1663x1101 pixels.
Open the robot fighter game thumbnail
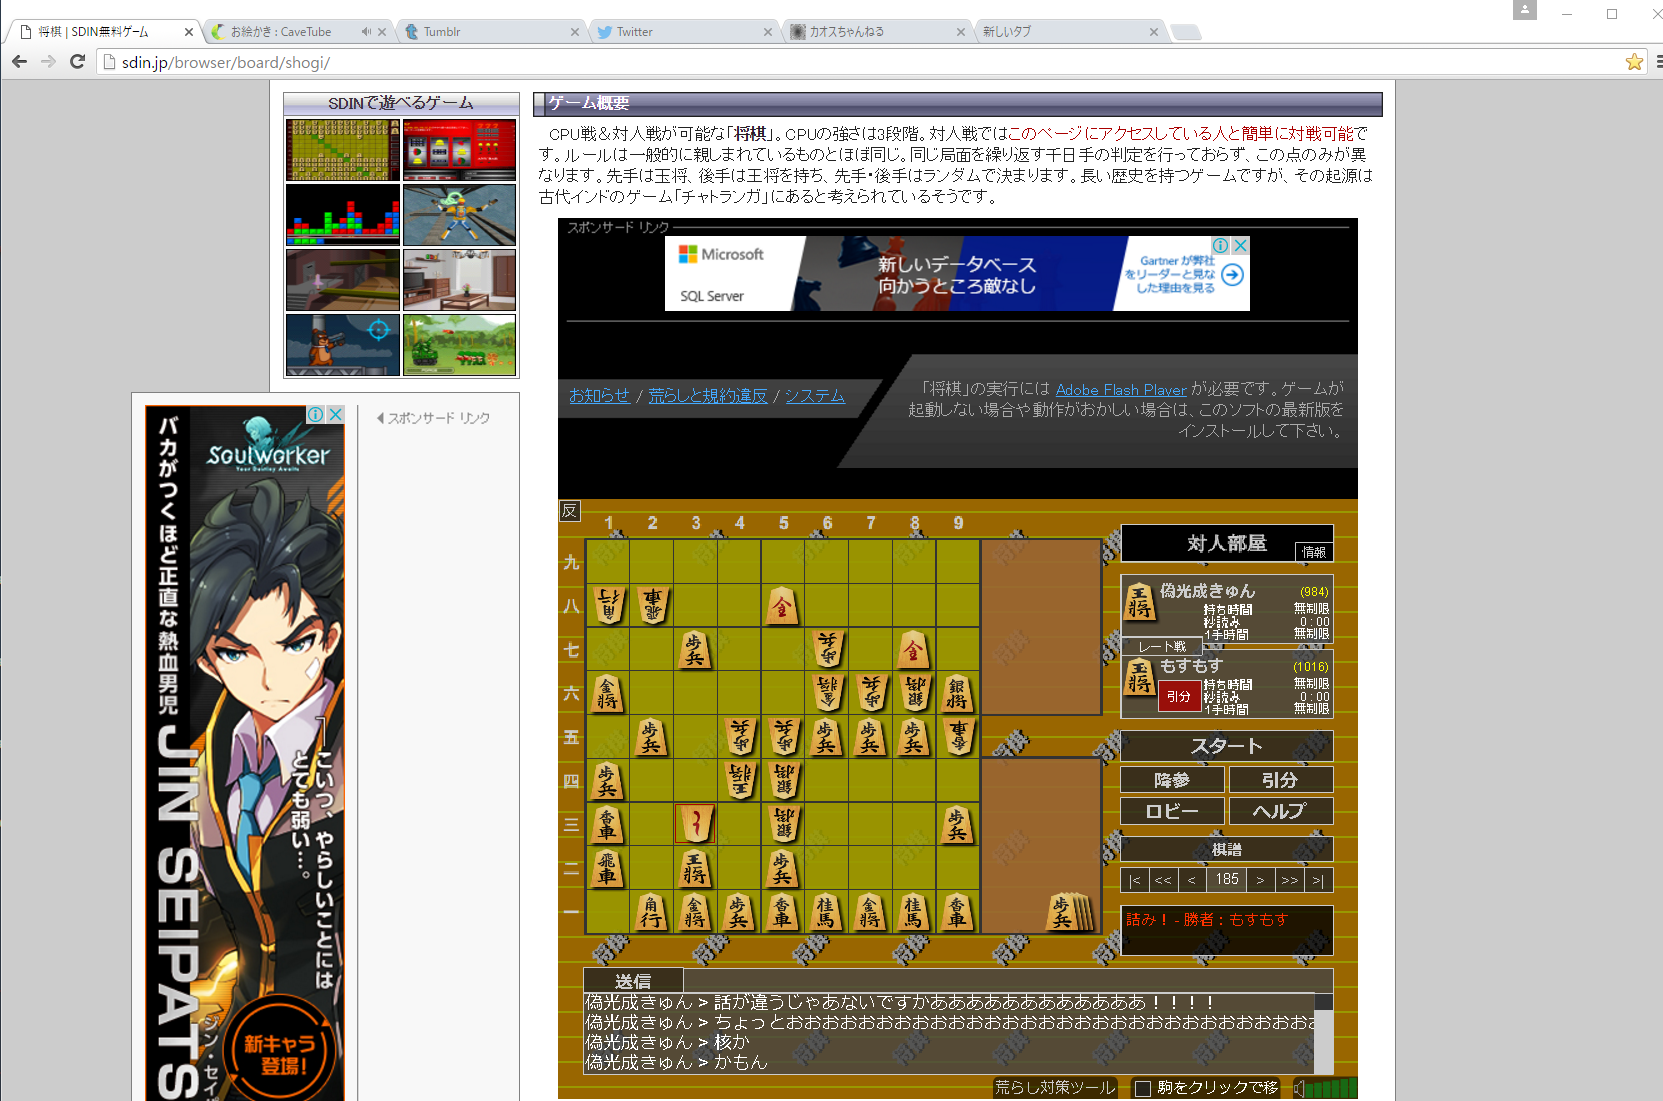(459, 215)
